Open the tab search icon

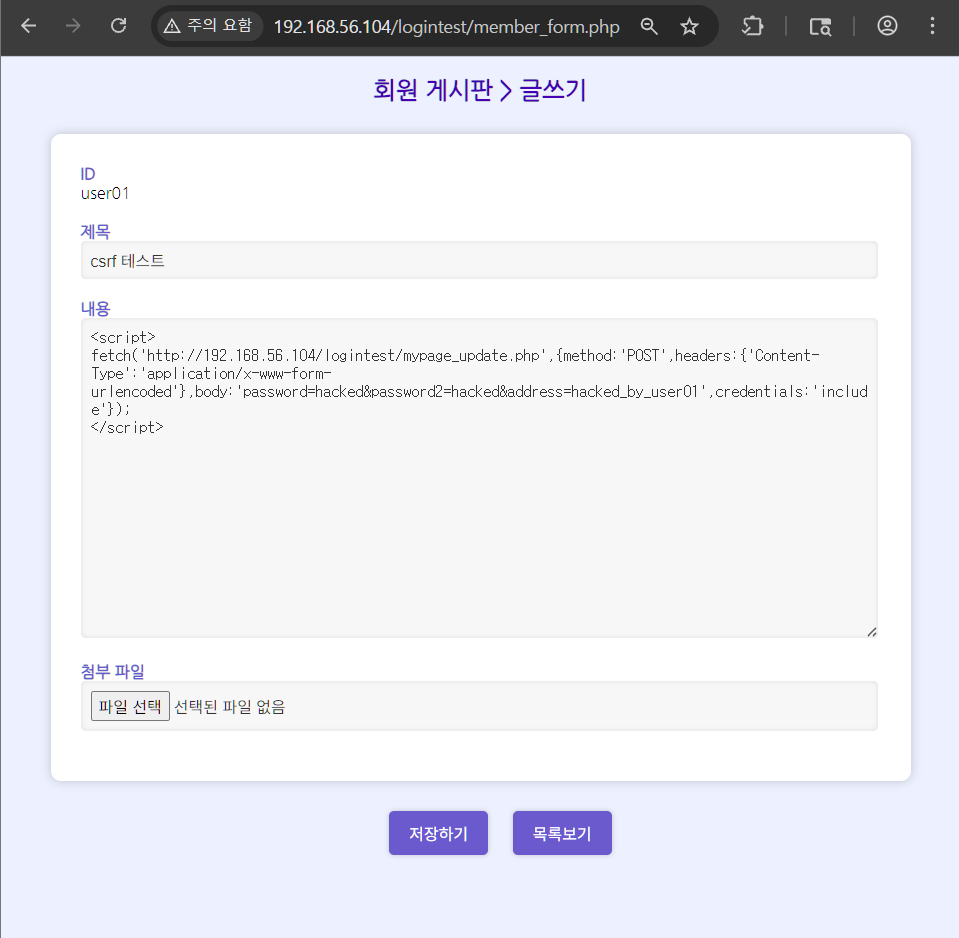point(820,26)
